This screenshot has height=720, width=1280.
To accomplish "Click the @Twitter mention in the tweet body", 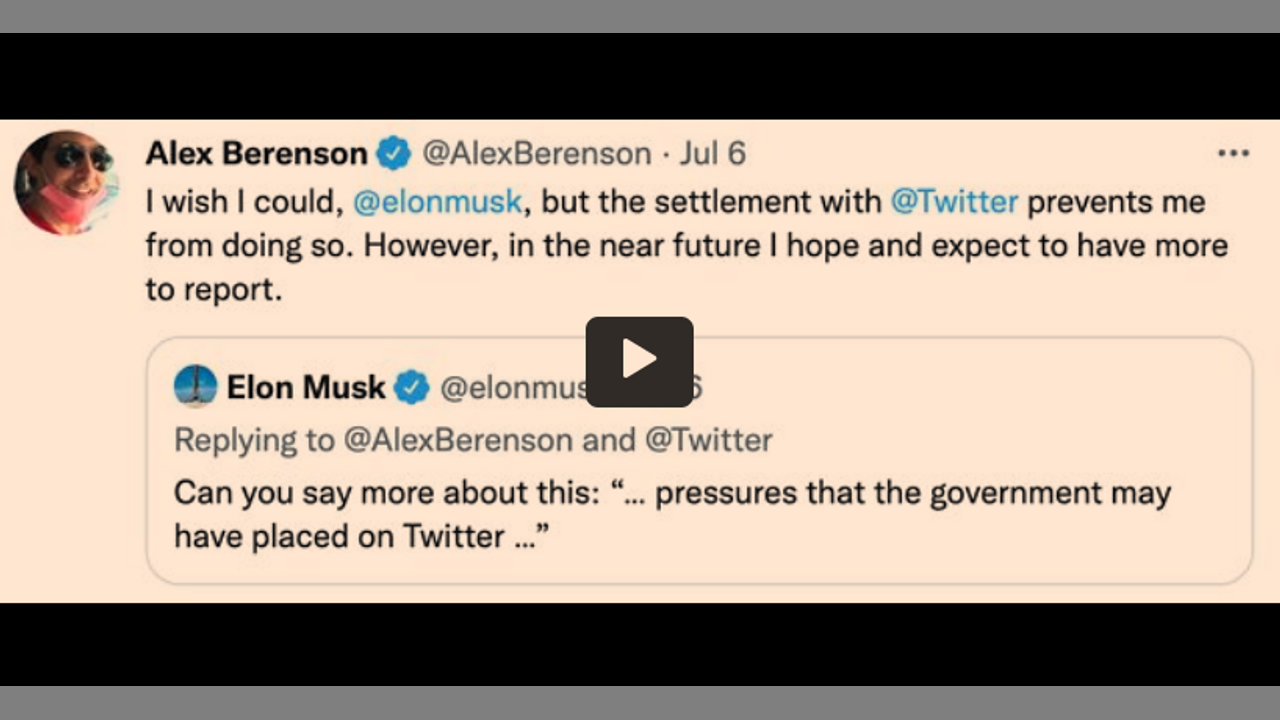I will pos(954,202).
